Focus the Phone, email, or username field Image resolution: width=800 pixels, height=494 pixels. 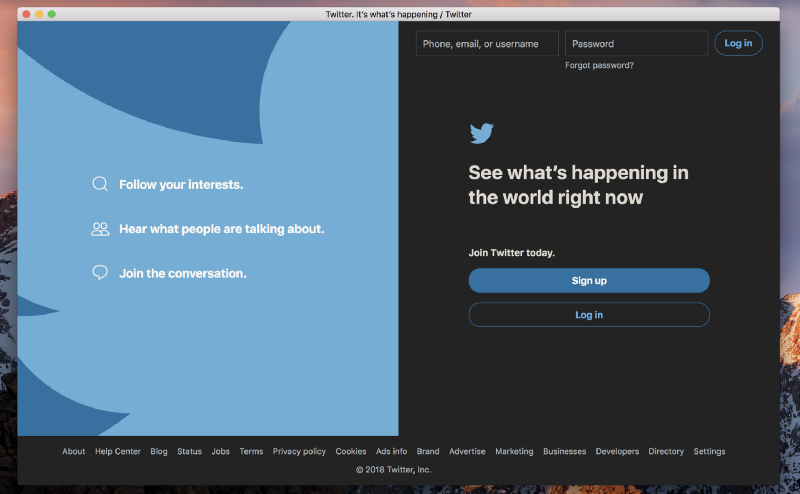pos(487,43)
